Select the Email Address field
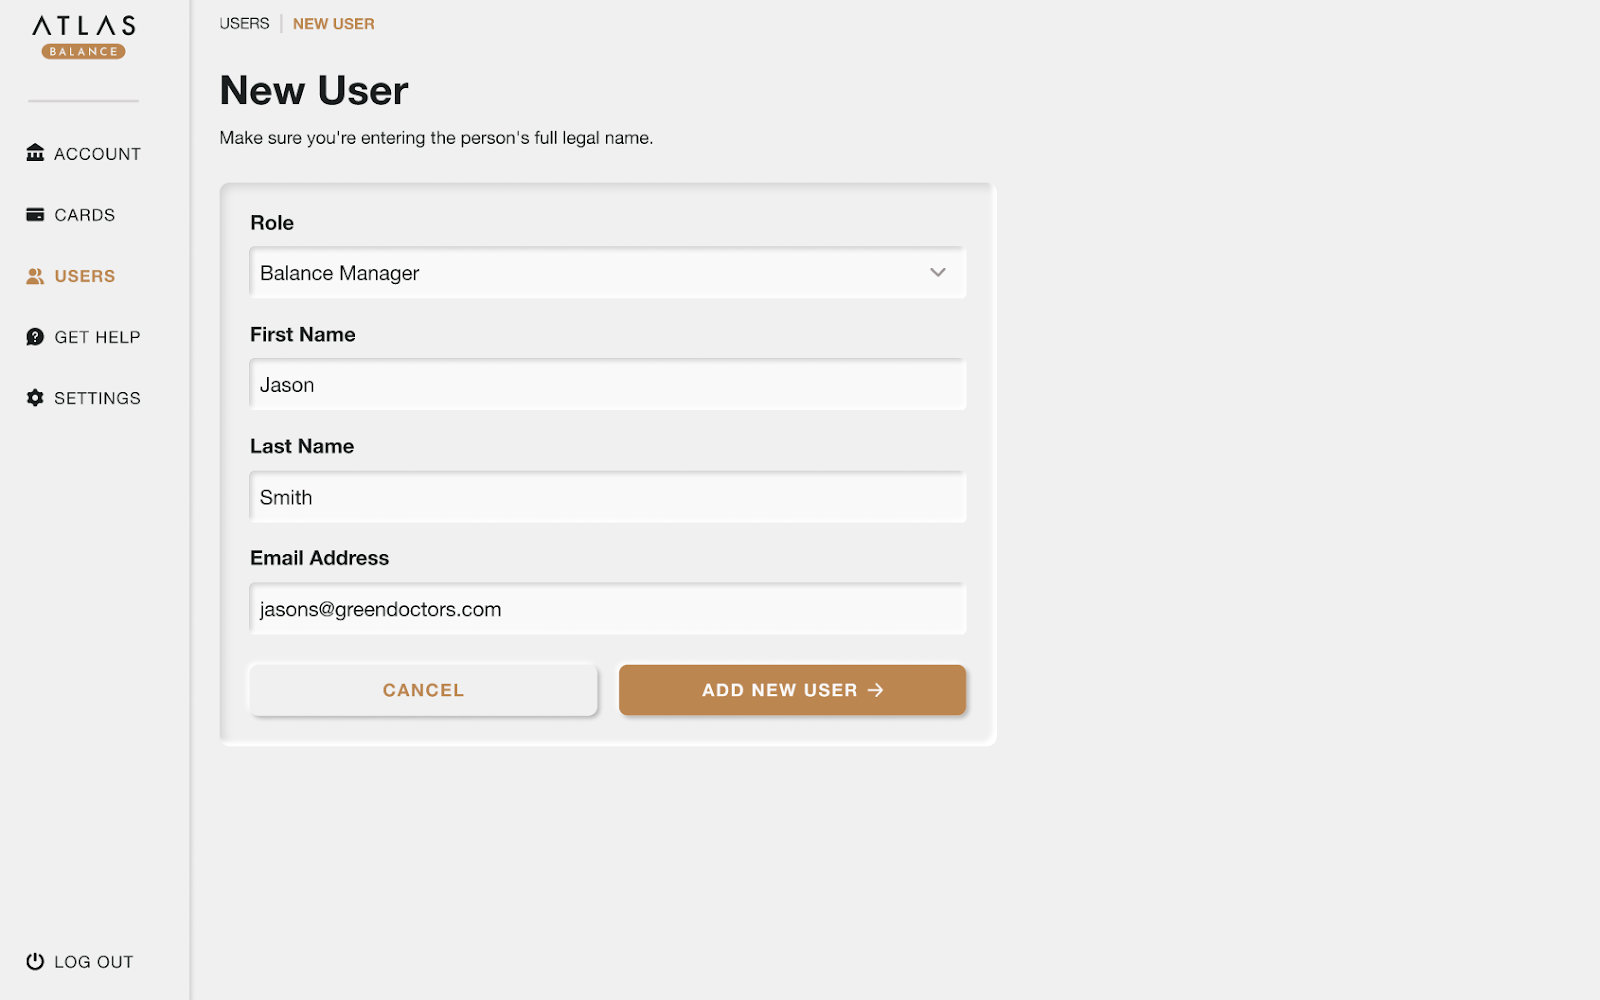This screenshot has height=1000, width=1600. pyautogui.click(x=607, y=608)
